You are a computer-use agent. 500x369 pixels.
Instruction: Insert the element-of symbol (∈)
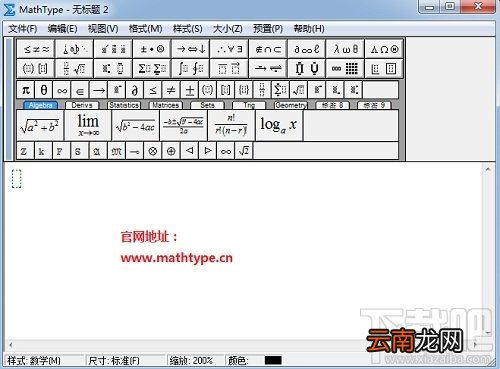click(x=80, y=90)
